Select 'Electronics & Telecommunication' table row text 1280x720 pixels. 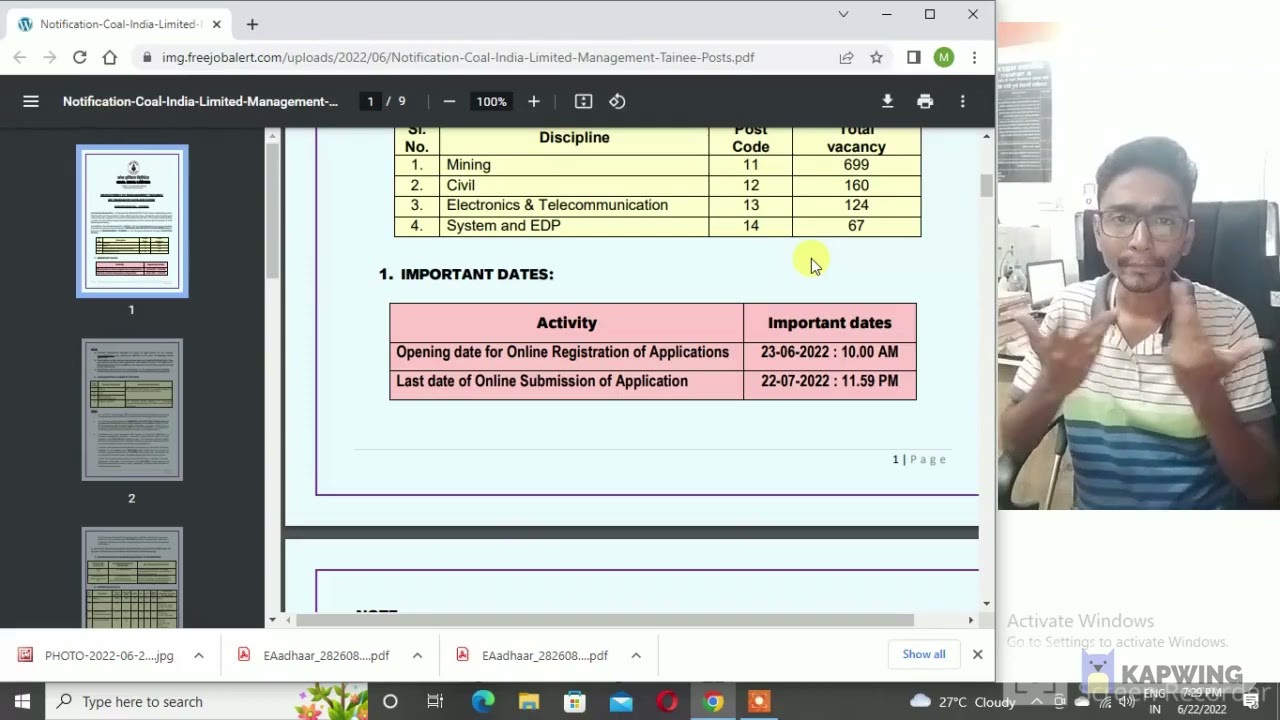(557, 205)
